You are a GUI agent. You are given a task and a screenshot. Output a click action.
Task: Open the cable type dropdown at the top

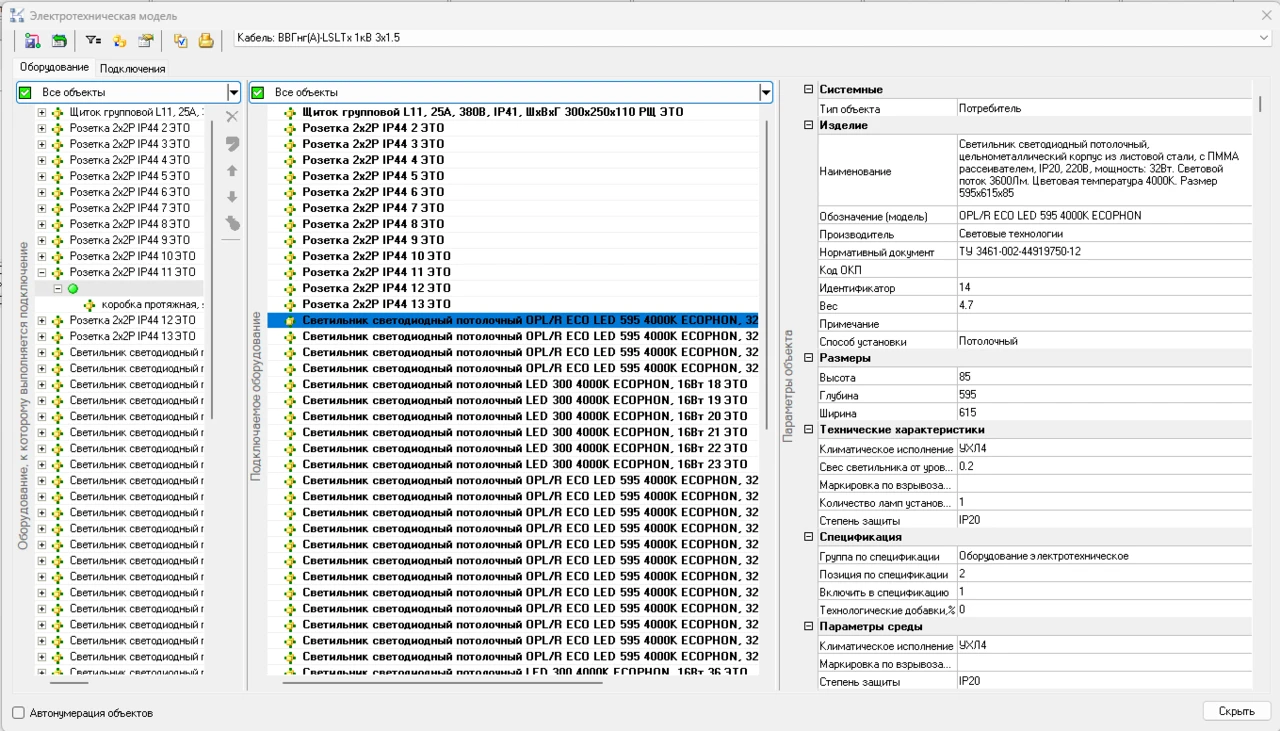coord(1264,38)
